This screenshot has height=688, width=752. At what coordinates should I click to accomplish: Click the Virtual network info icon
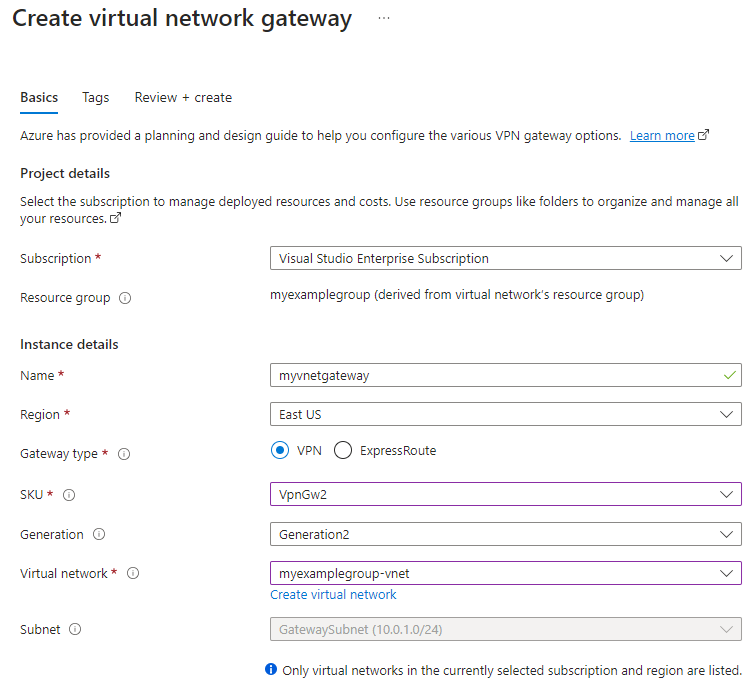click(133, 574)
